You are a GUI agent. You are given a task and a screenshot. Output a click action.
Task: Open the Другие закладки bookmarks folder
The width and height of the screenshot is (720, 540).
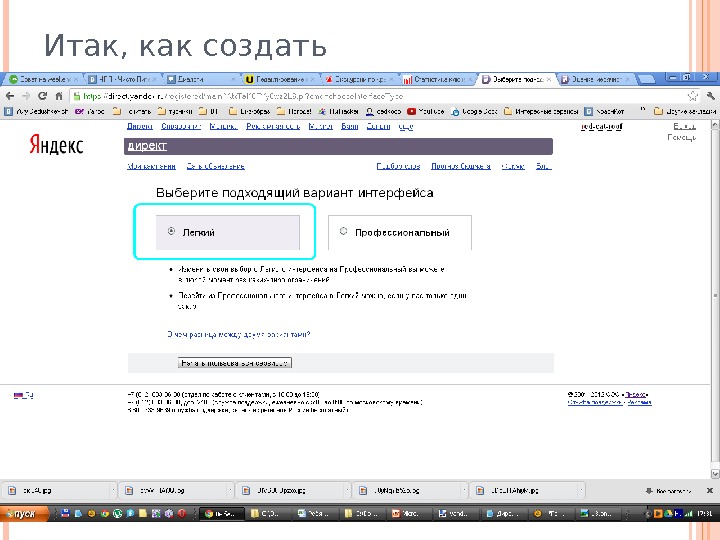pos(684,111)
